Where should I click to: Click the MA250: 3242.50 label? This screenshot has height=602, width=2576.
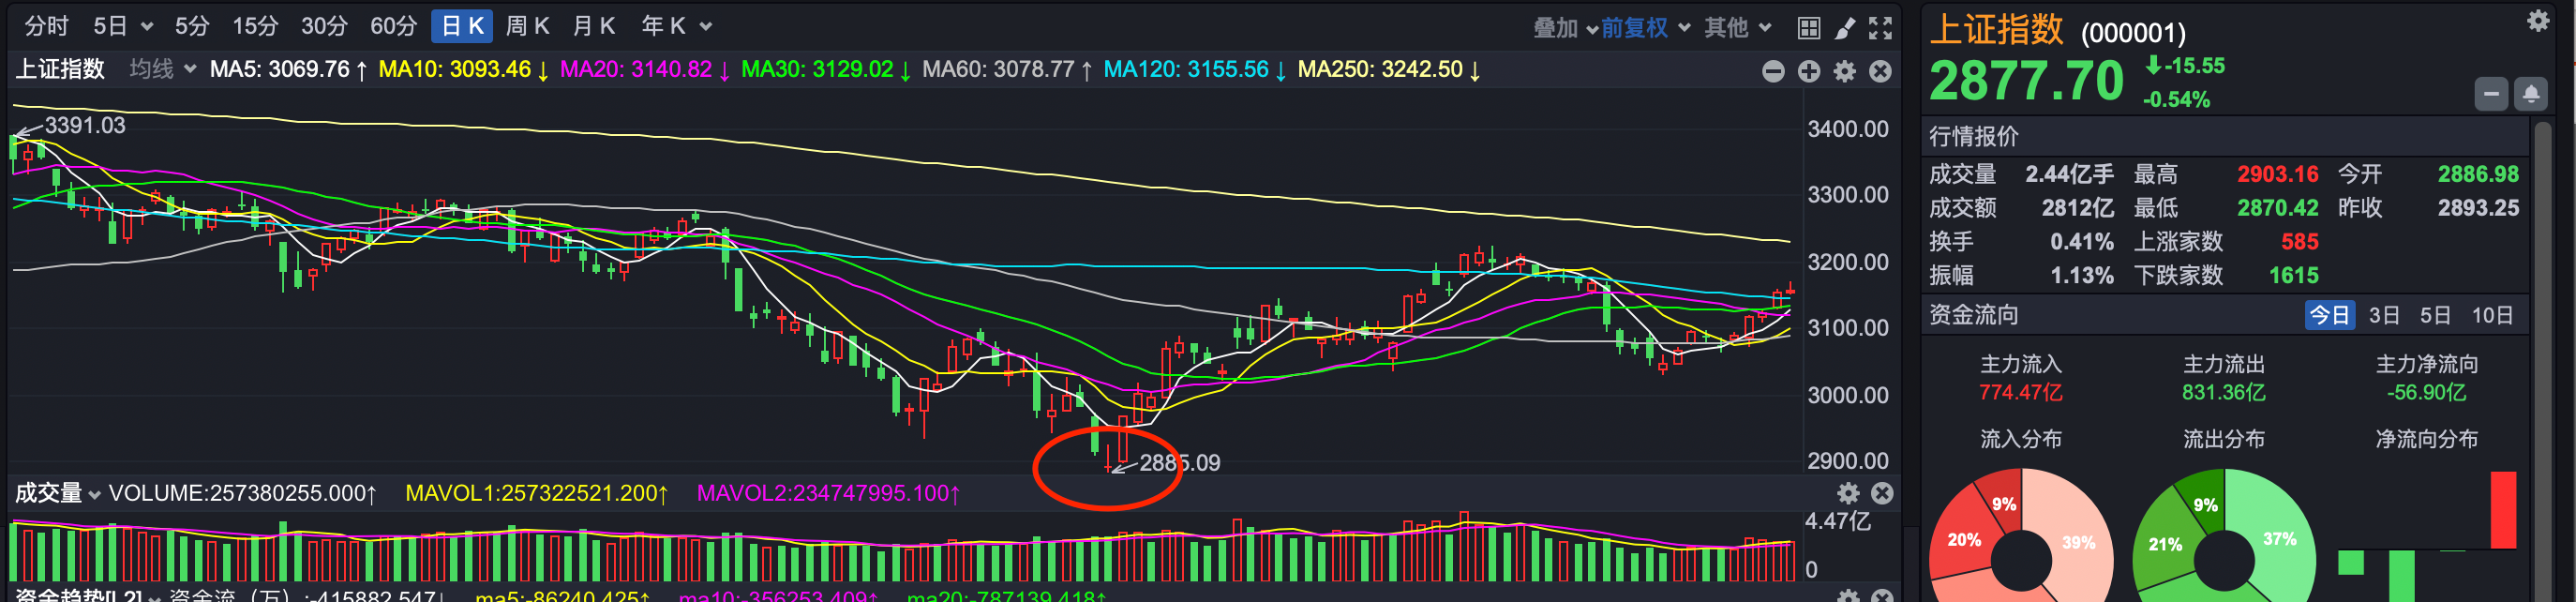point(1389,70)
